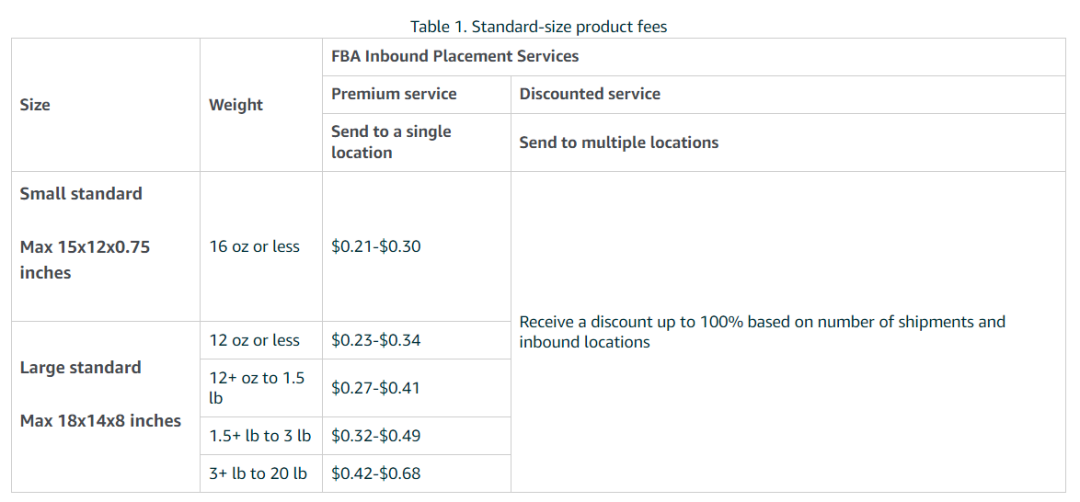Click the $0.23-$0.34 fee cell
Image resolution: width=1080 pixels, height=502 pixels.
[376, 340]
